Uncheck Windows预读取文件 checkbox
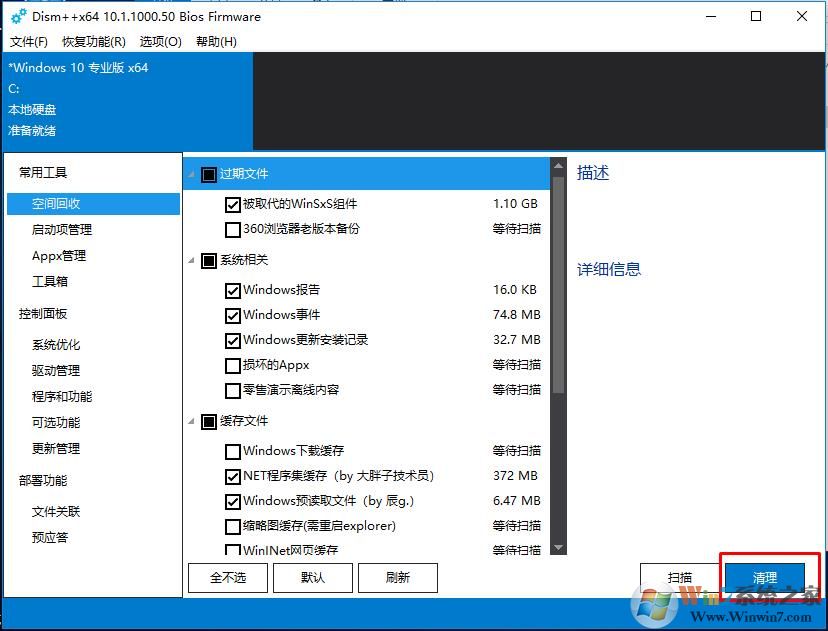The height and width of the screenshot is (631, 828). (232, 502)
